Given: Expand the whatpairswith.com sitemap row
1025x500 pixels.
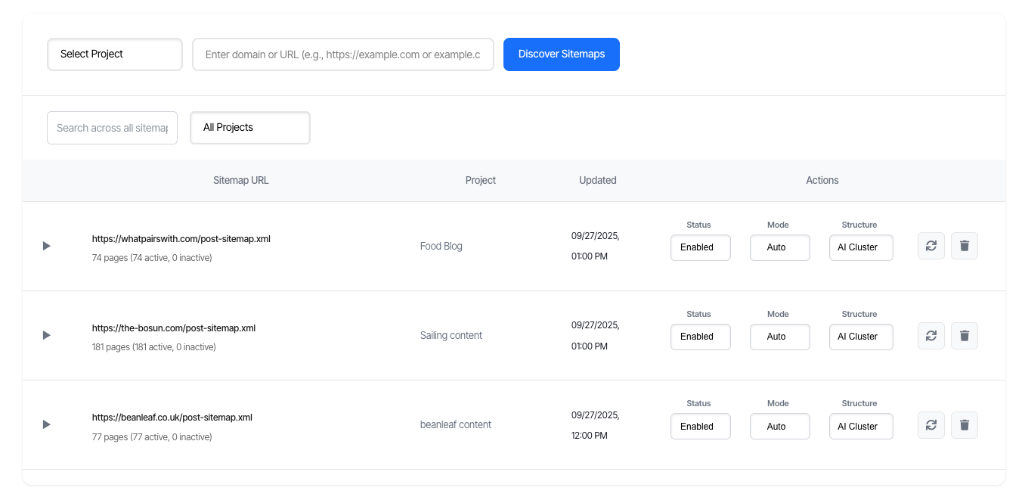Looking at the screenshot, I should (x=46, y=246).
